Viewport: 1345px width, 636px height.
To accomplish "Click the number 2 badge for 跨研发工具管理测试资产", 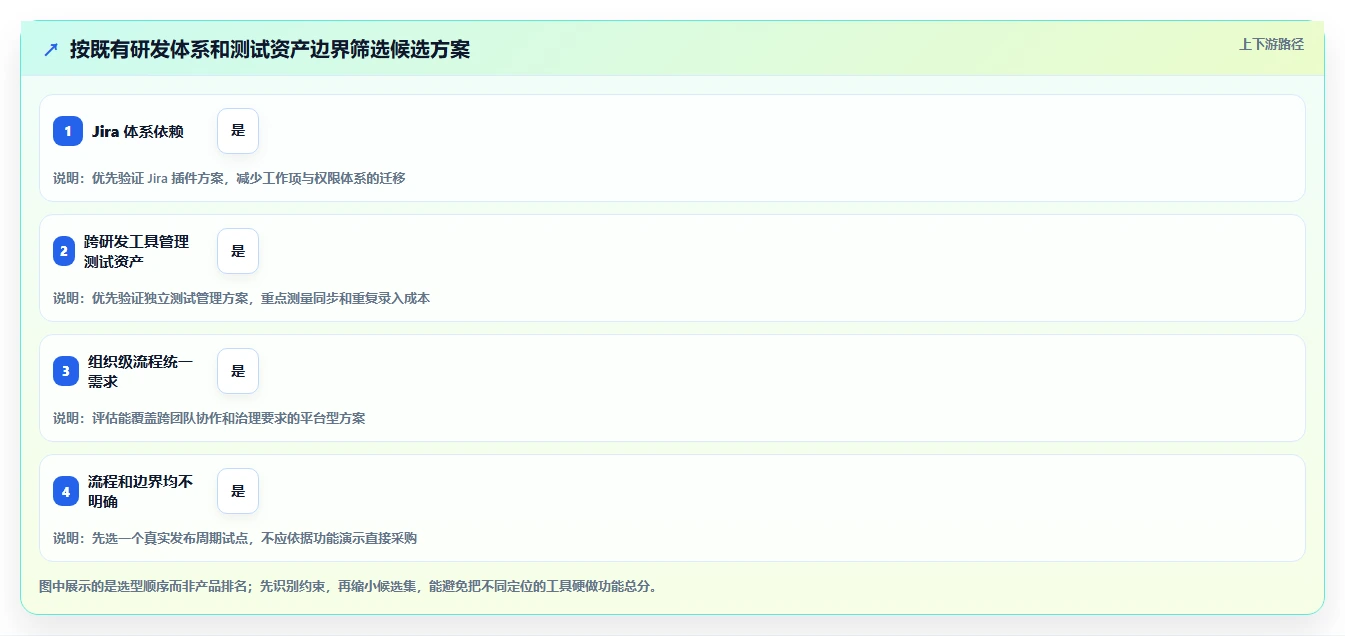I will tap(64, 251).
